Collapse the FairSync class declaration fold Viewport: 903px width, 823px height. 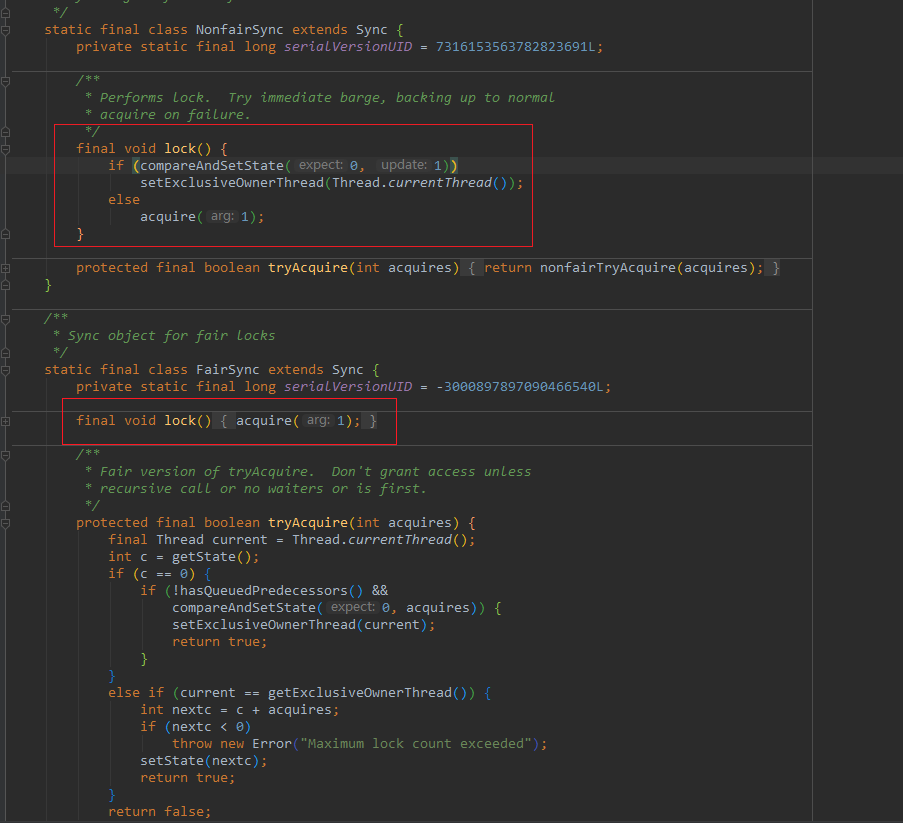click(6, 370)
